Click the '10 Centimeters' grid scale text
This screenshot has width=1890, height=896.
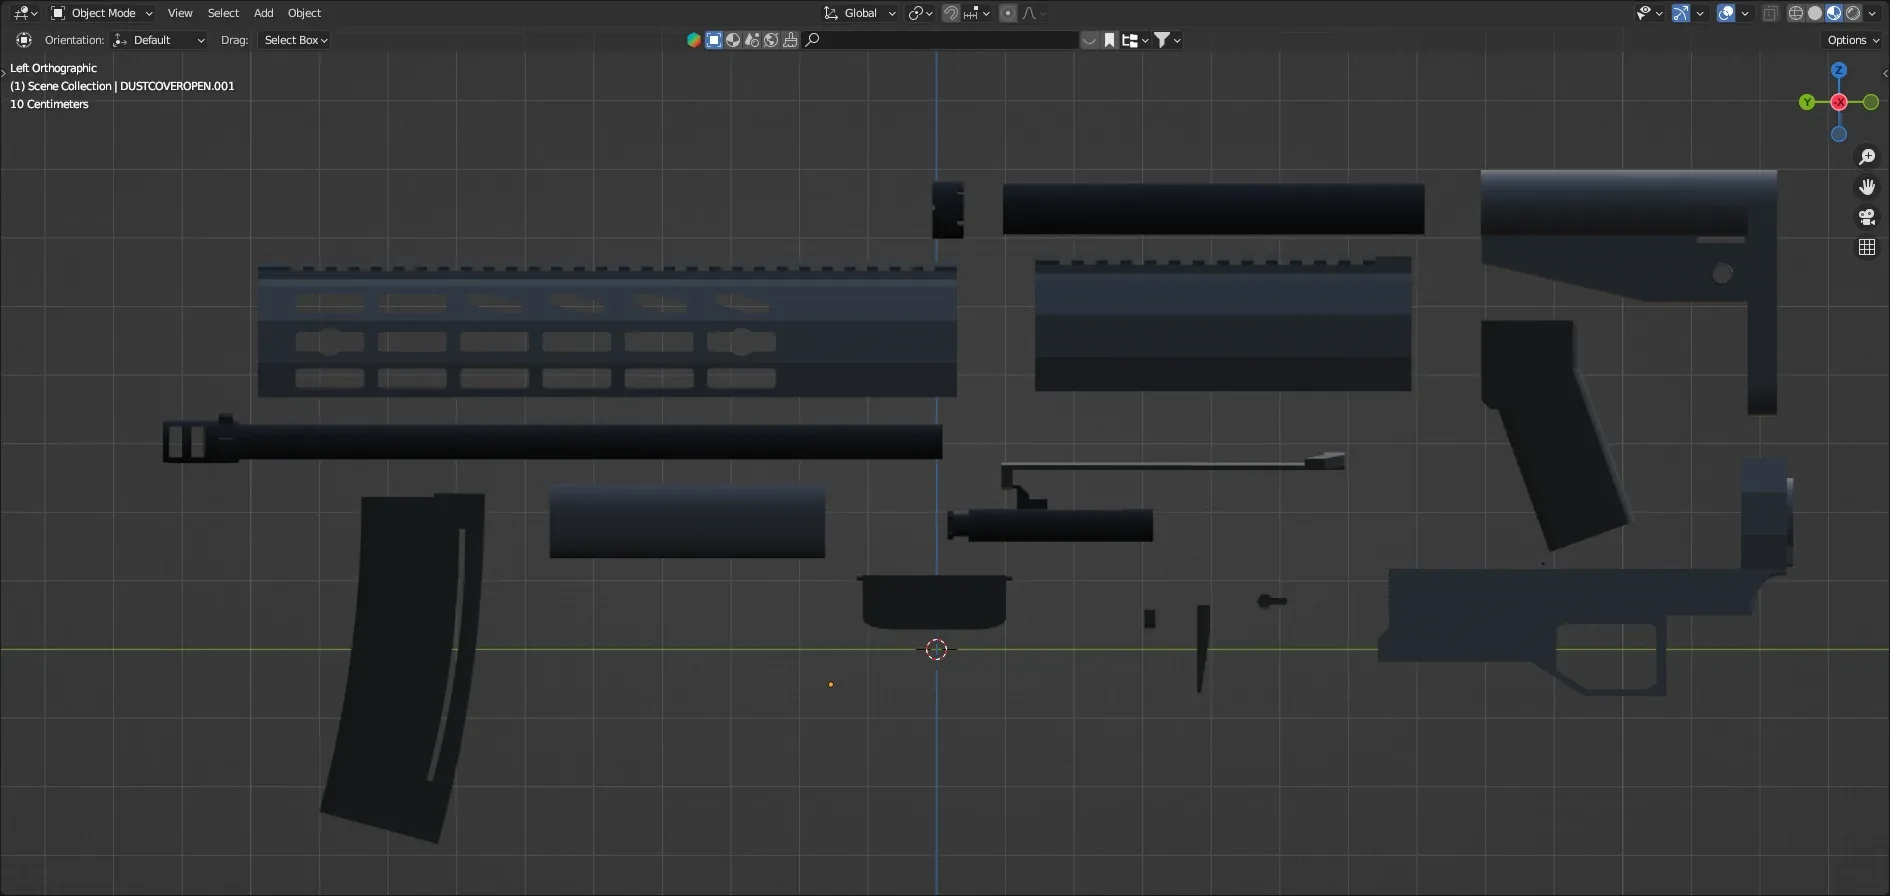49,104
